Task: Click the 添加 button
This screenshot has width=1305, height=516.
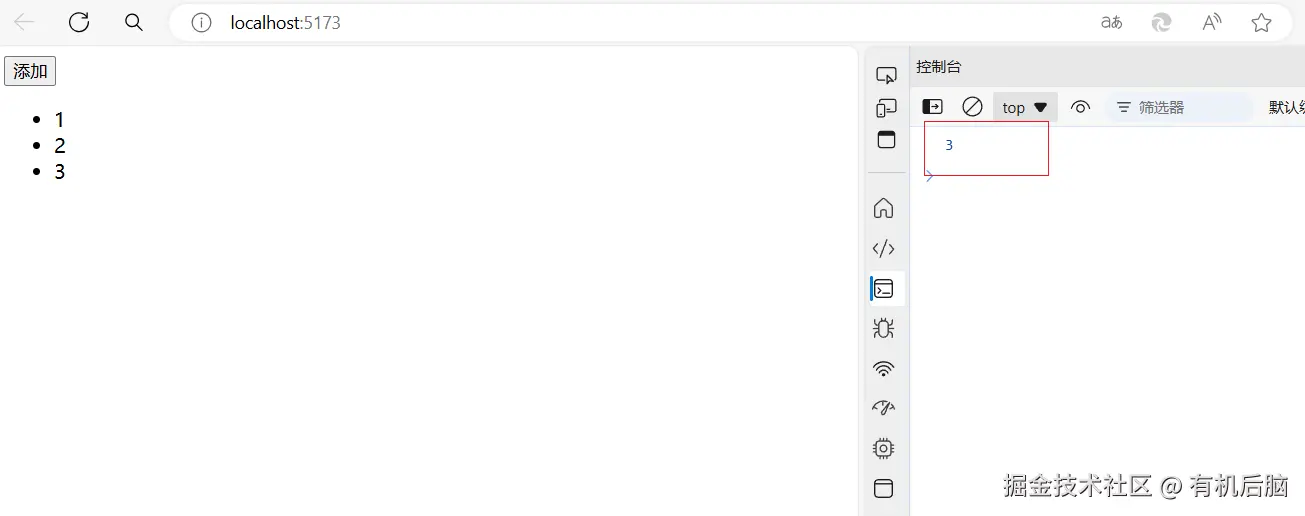Action: pos(30,71)
